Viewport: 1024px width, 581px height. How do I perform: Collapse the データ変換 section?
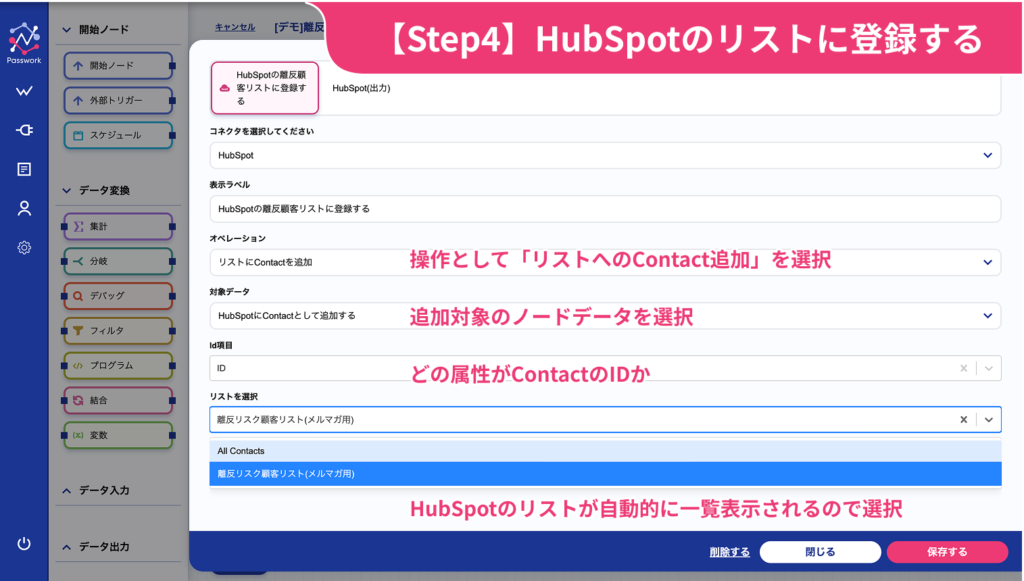coord(67,191)
